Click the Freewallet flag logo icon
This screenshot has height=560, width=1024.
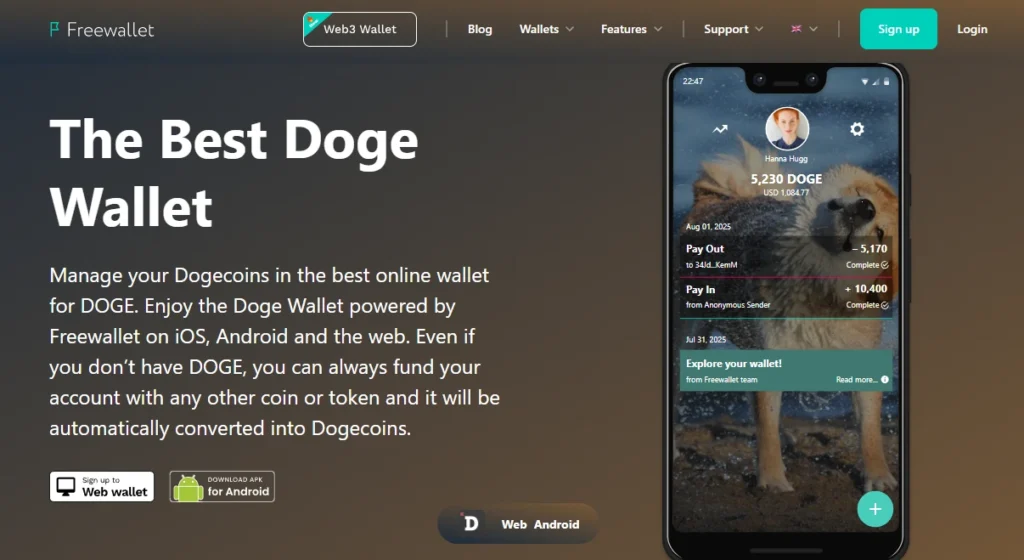click(54, 29)
